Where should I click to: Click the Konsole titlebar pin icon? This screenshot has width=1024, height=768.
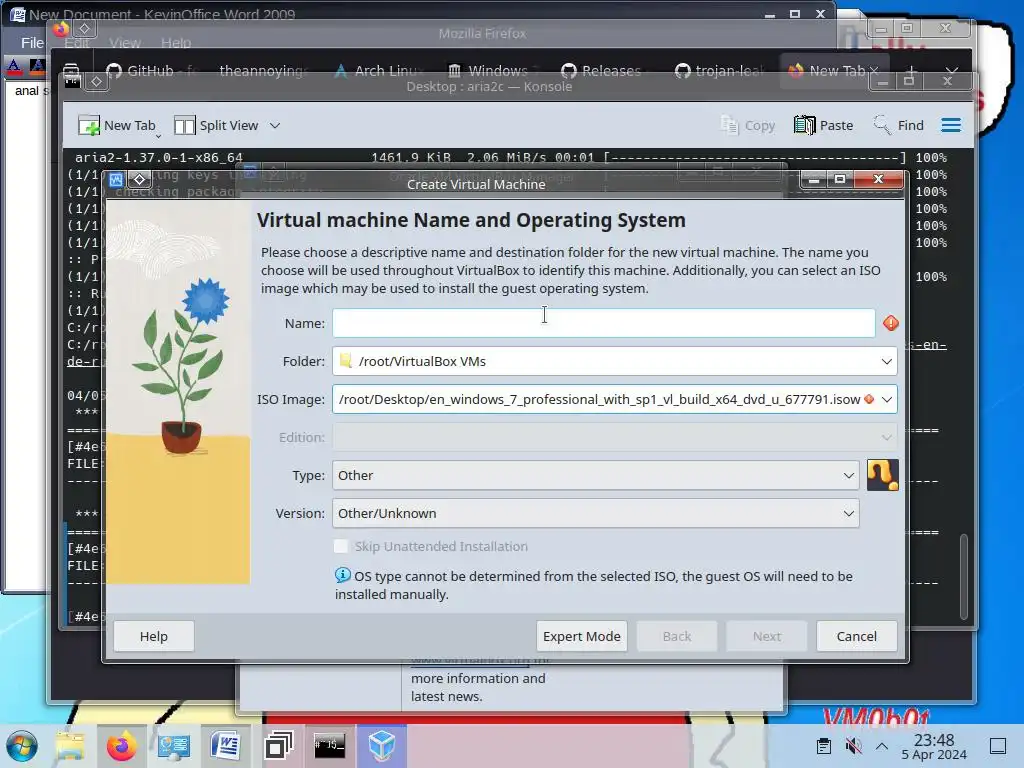point(96,81)
